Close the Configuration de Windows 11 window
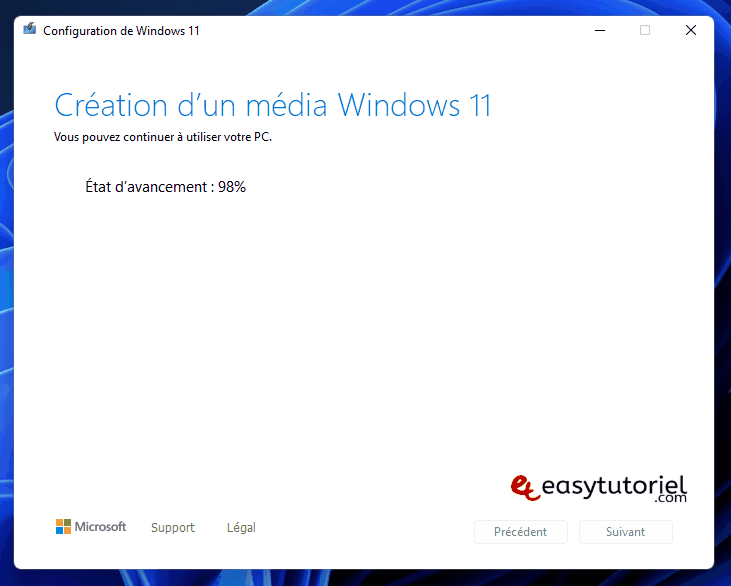The image size is (731, 586). tap(691, 30)
